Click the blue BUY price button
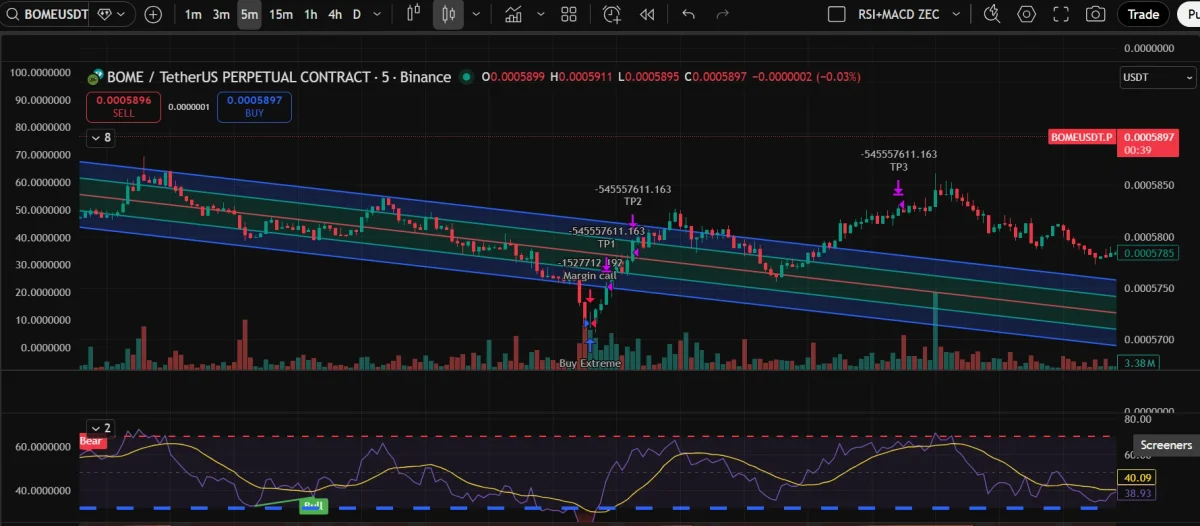This screenshot has height=526, width=1200. pyautogui.click(x=254, y=107)
